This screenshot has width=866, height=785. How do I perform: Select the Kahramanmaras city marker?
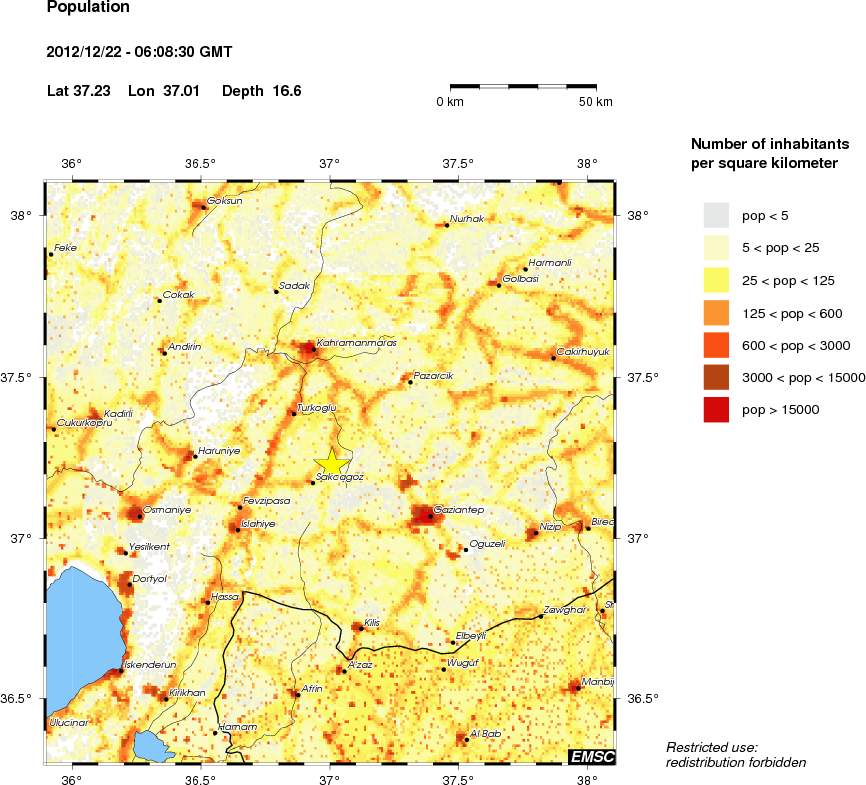pos(313,349)
